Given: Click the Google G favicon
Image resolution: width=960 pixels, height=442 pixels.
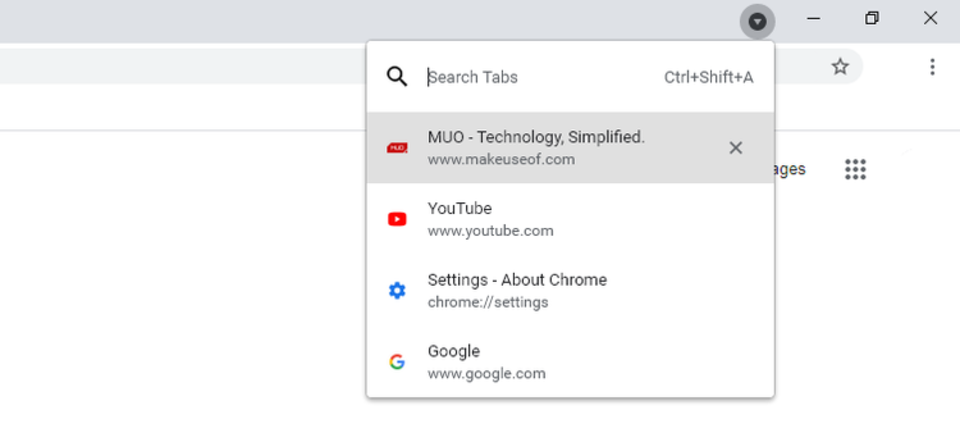Looking at the screenshot, I should (397, 362).
